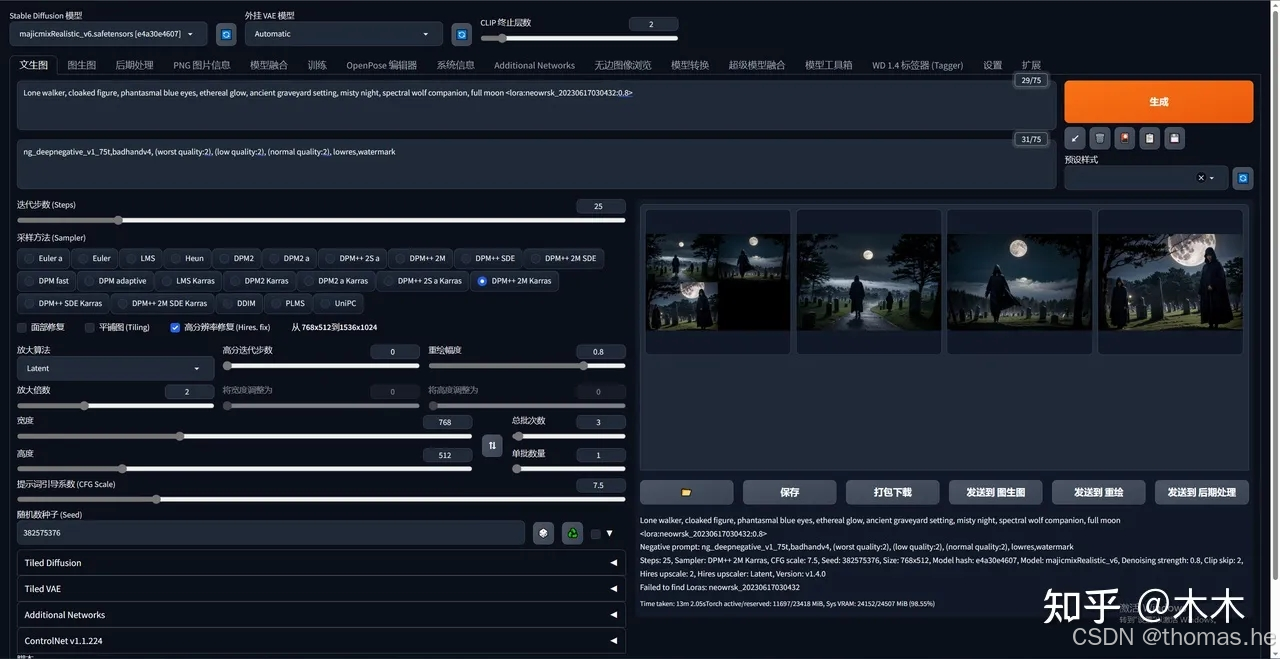1280x659 pixels.
Task: Select the UniPC sampler
Action: point(337,303)
